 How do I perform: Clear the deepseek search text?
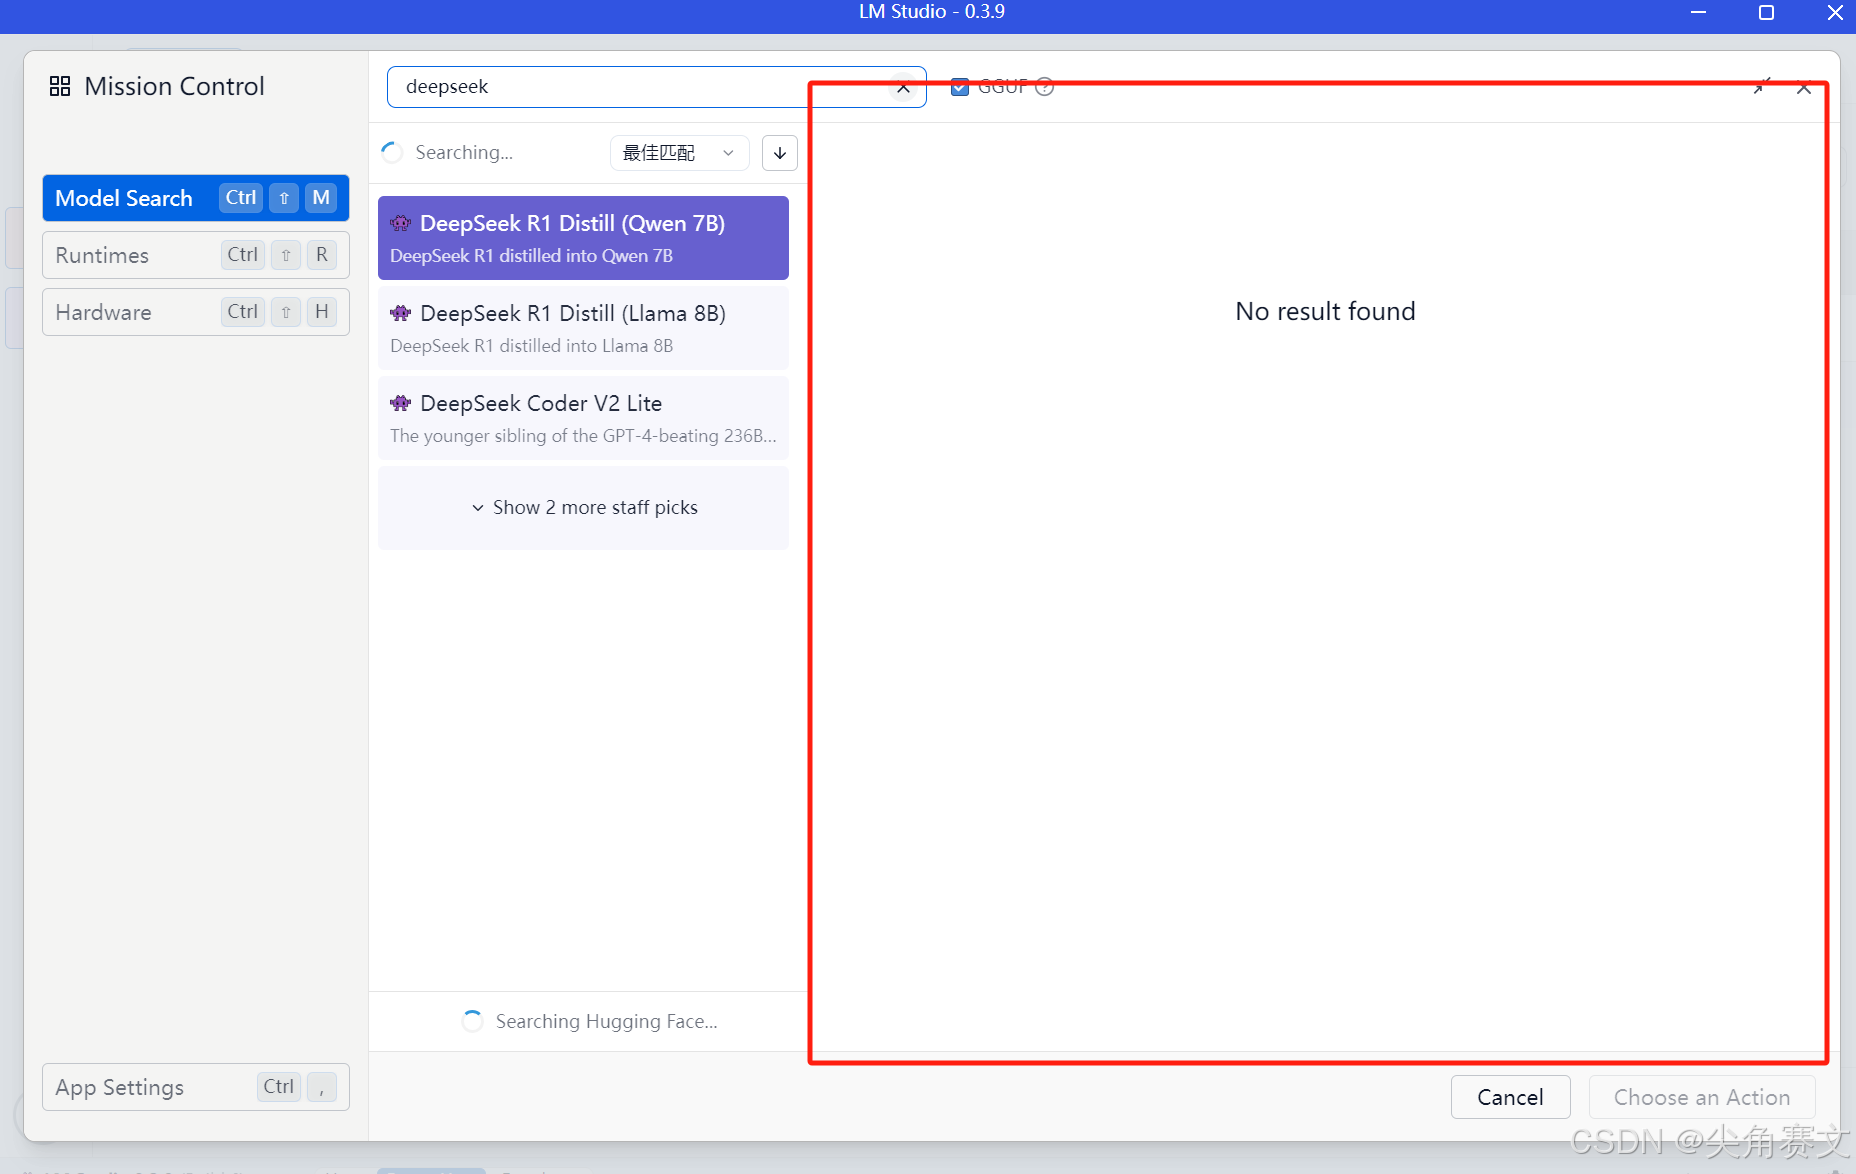click(903, 87)
